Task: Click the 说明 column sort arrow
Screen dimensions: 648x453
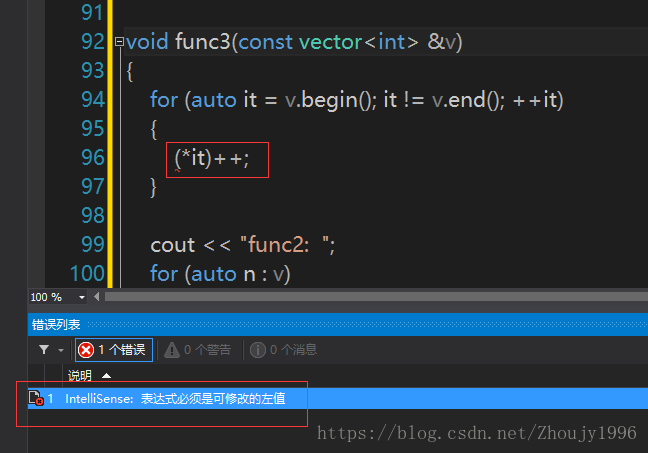Action: (x=107, y=376)
